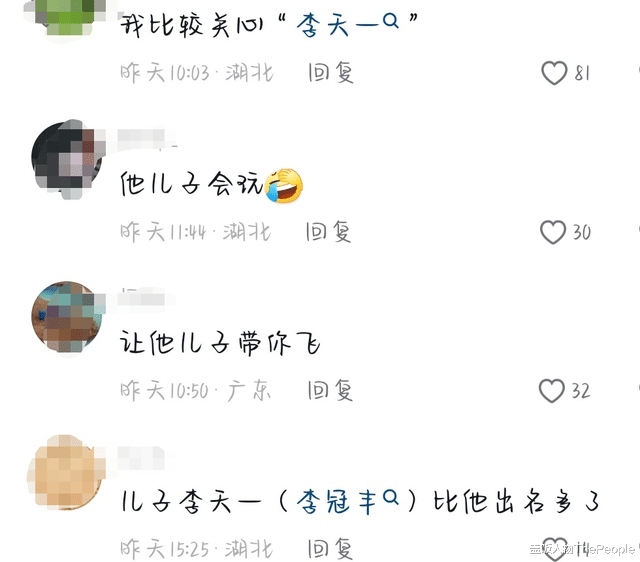Click username above 让他儿子带你飞 comment

pyautogui.click(x=142, y=297)
